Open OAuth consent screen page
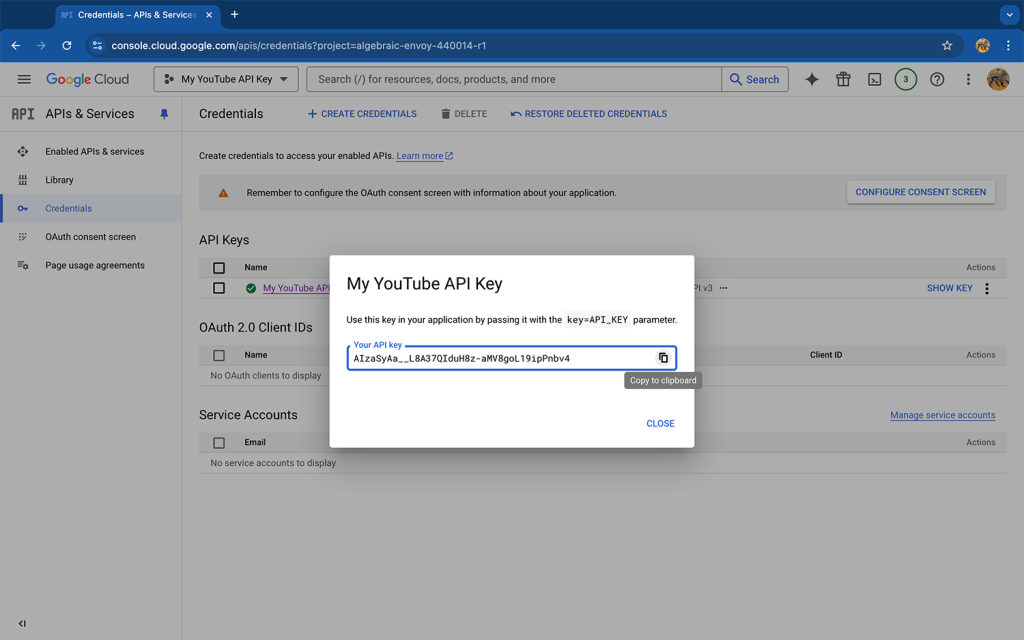The image size is (1024, 640). (x=91, y=237)
